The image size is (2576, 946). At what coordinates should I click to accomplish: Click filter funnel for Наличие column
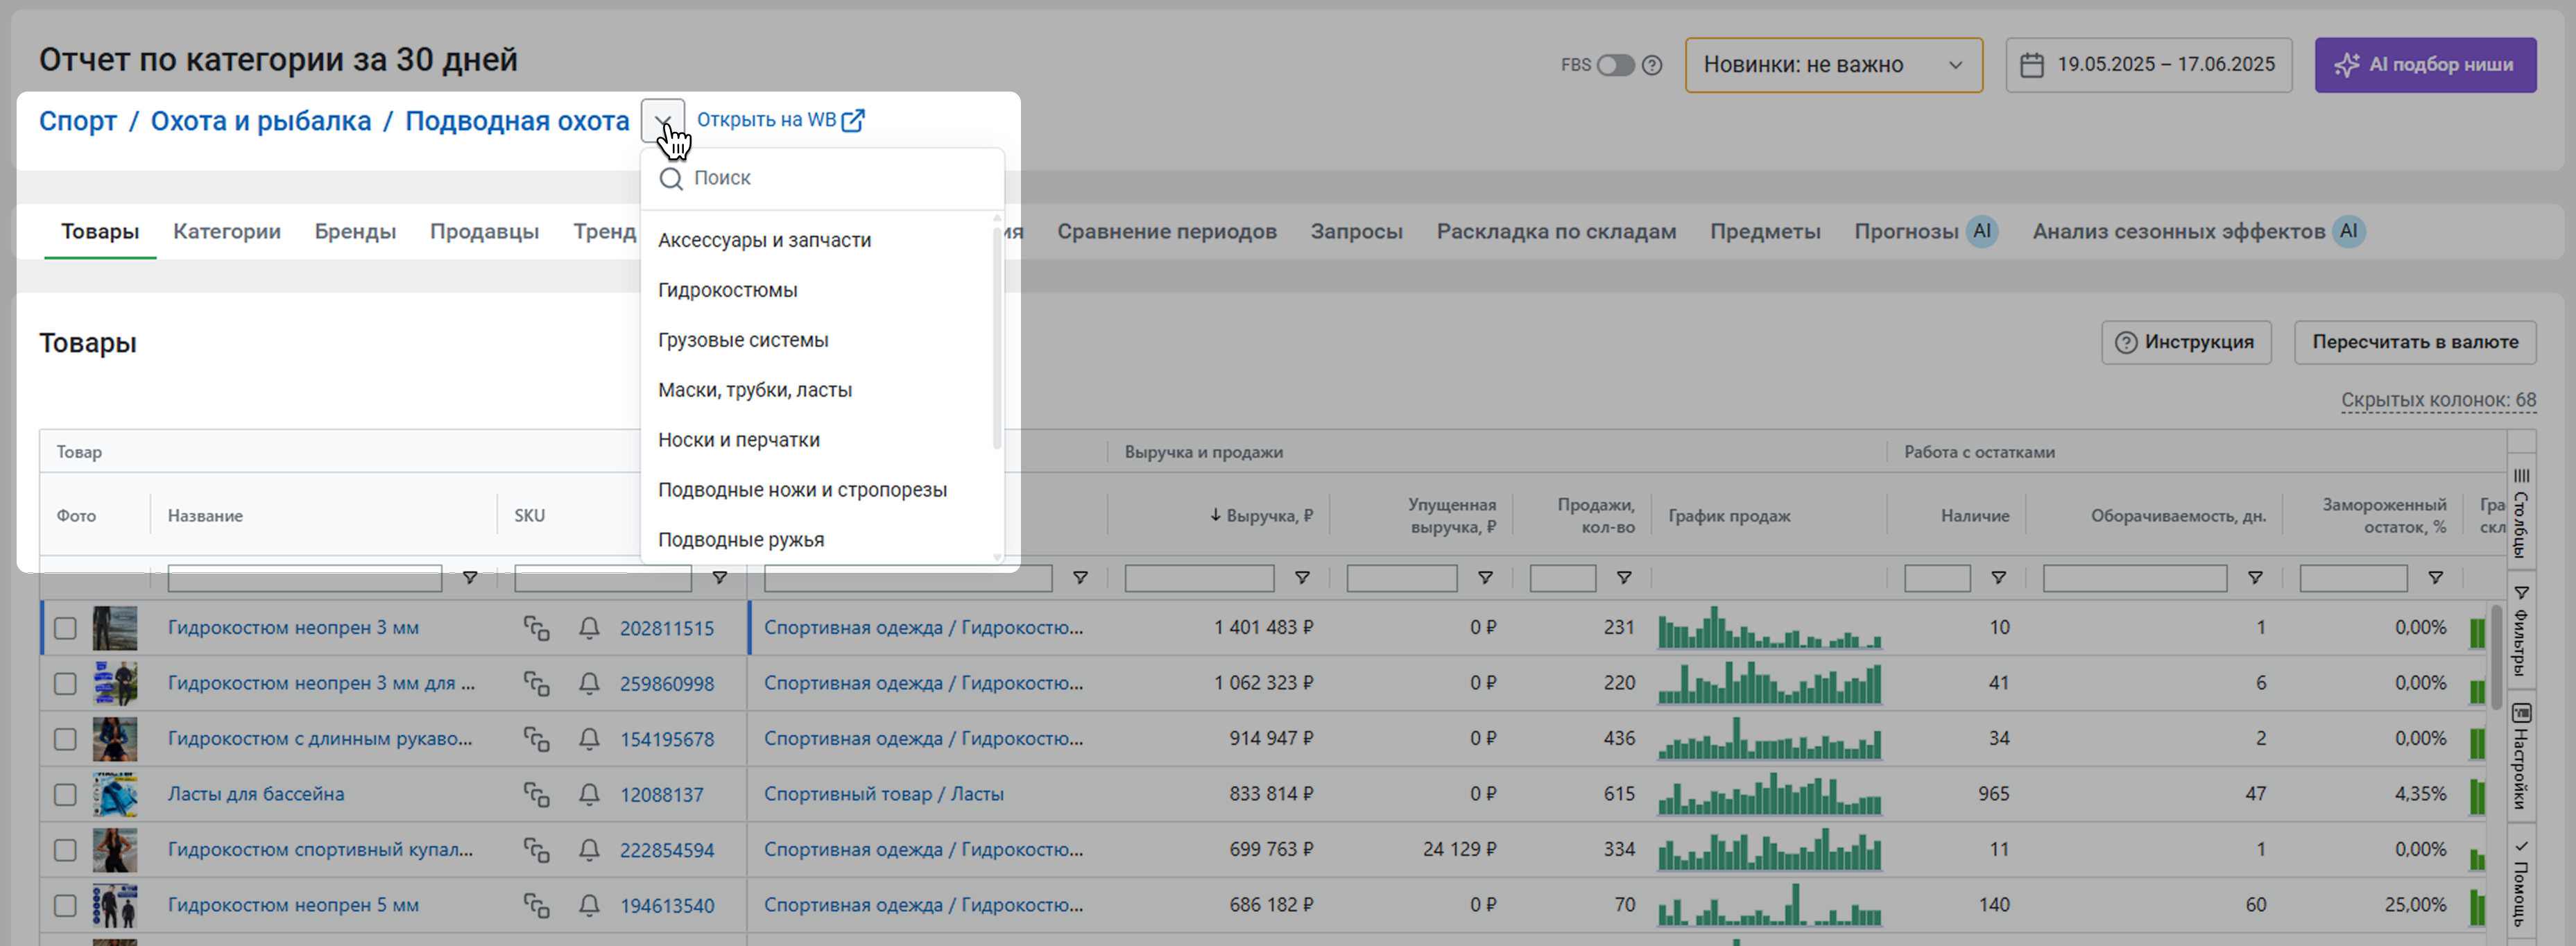(x=1998, y=578)
